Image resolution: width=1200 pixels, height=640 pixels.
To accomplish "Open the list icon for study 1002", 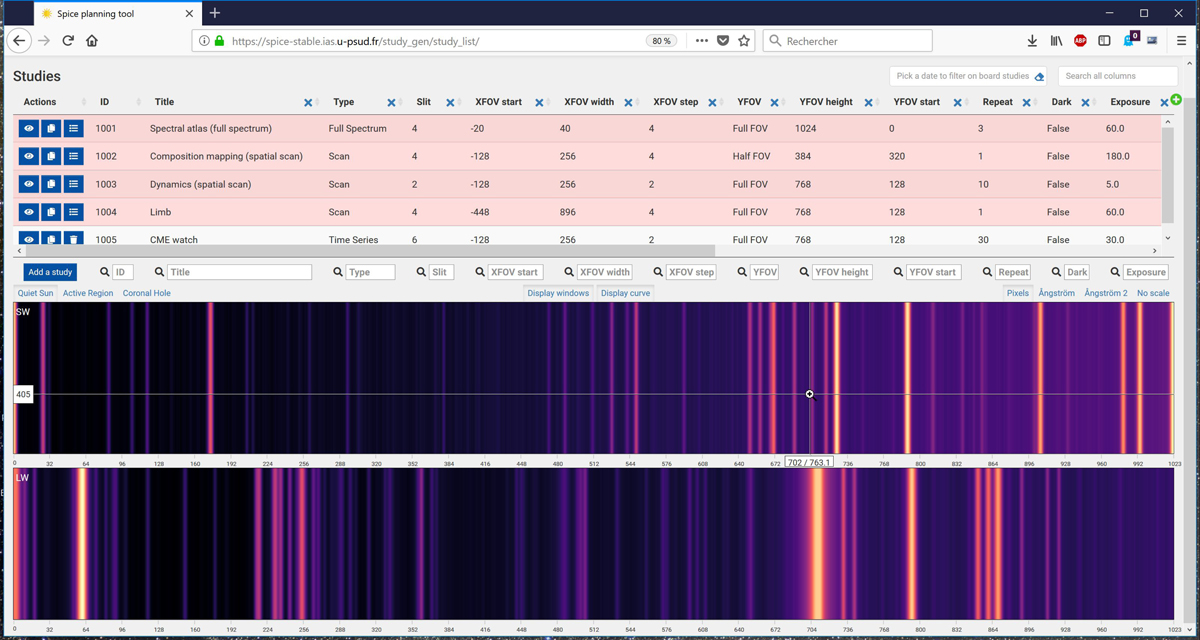I will tap(73, 157).
